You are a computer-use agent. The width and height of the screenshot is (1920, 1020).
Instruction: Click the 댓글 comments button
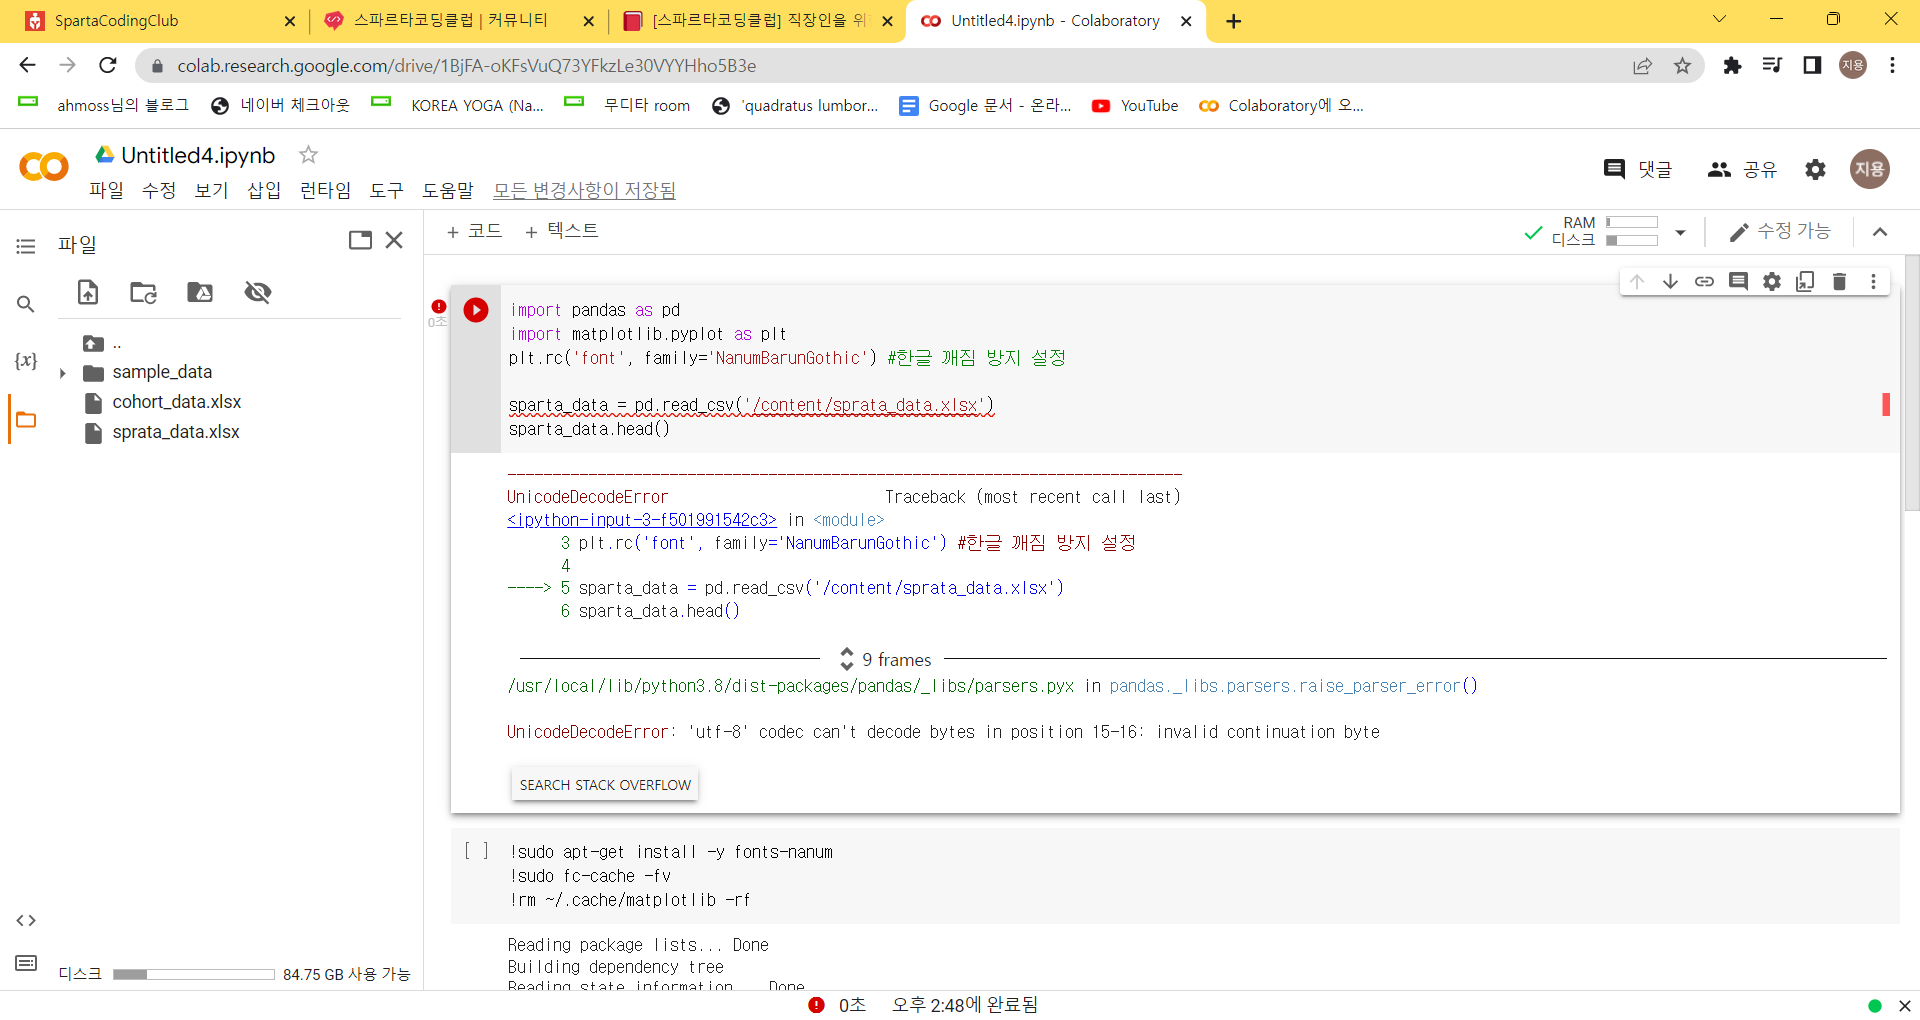tap(1638, 170)
